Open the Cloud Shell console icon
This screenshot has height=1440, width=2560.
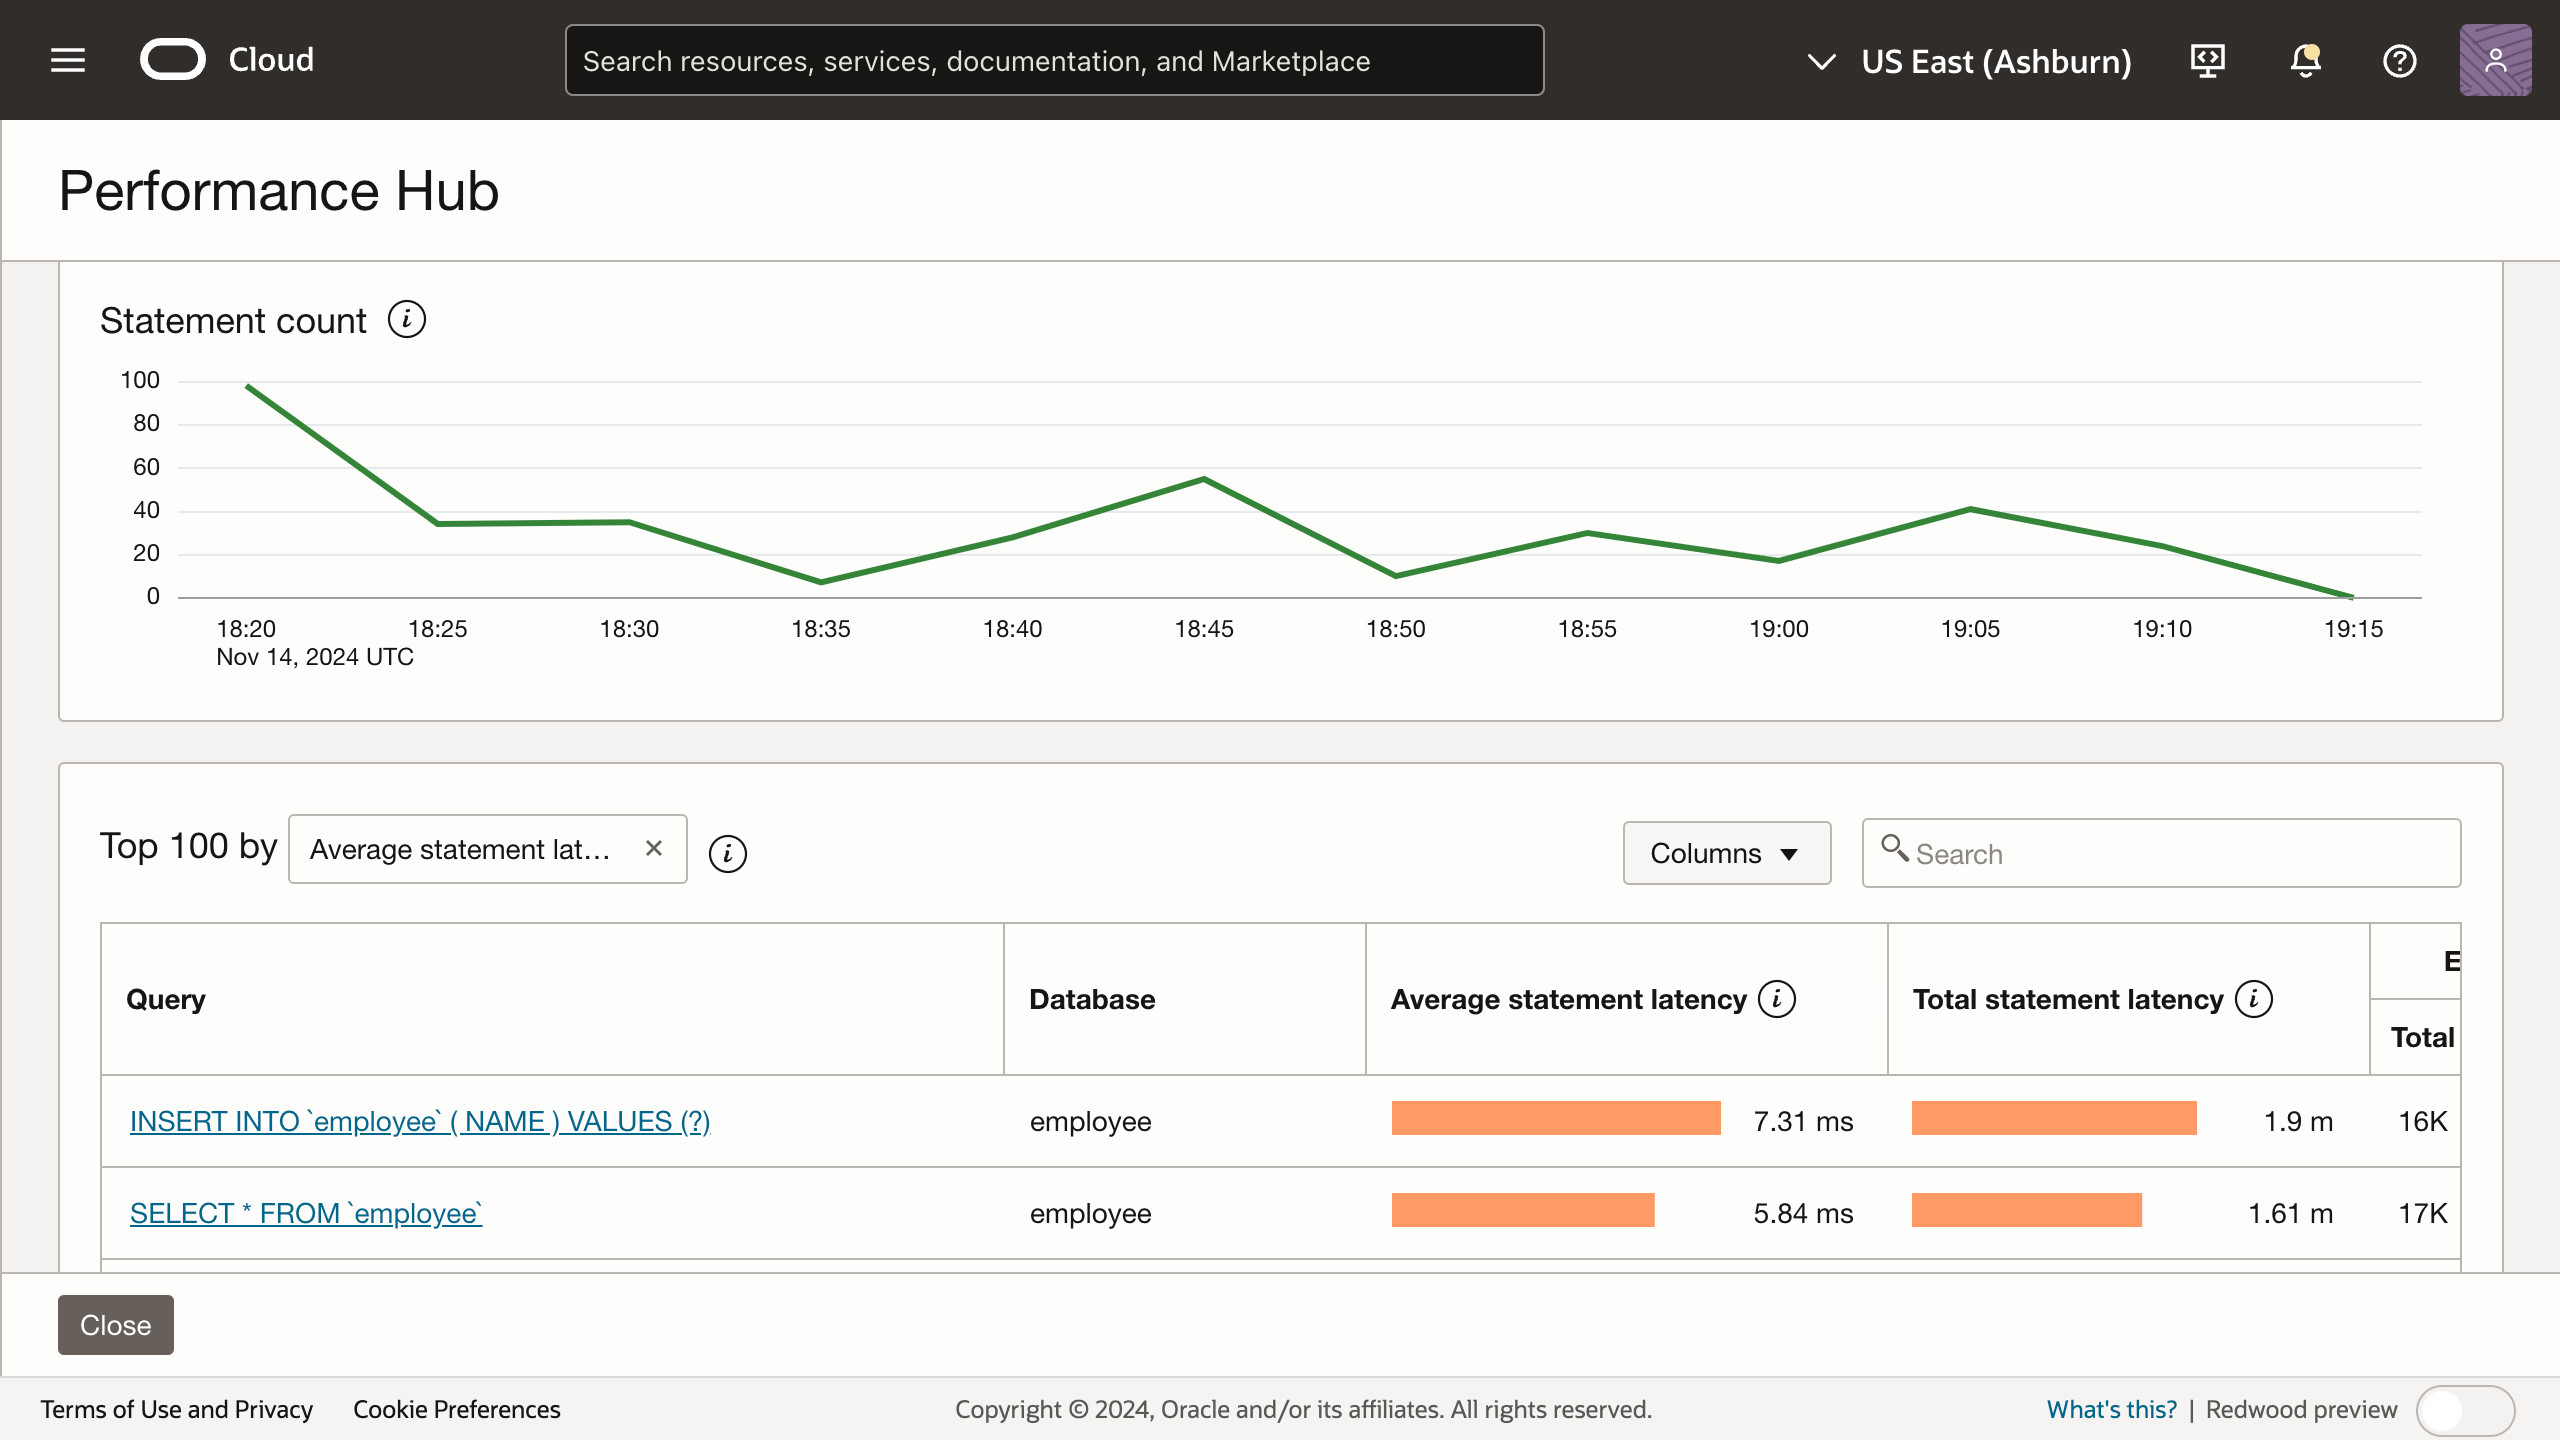pos(2207,60)
